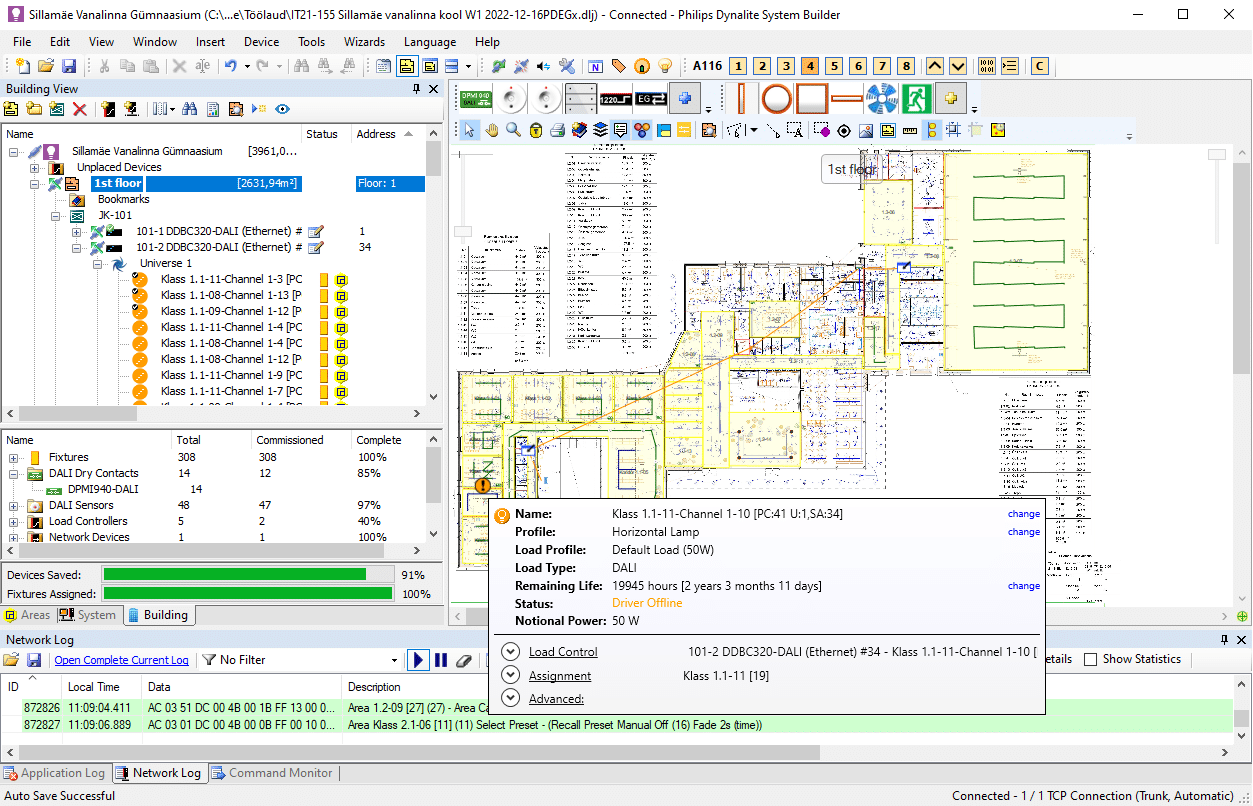Toggle the eye visibility icon in Building View
This screenshot has width=1253, height=806.
pyautogui.click(x=283, y=109)
